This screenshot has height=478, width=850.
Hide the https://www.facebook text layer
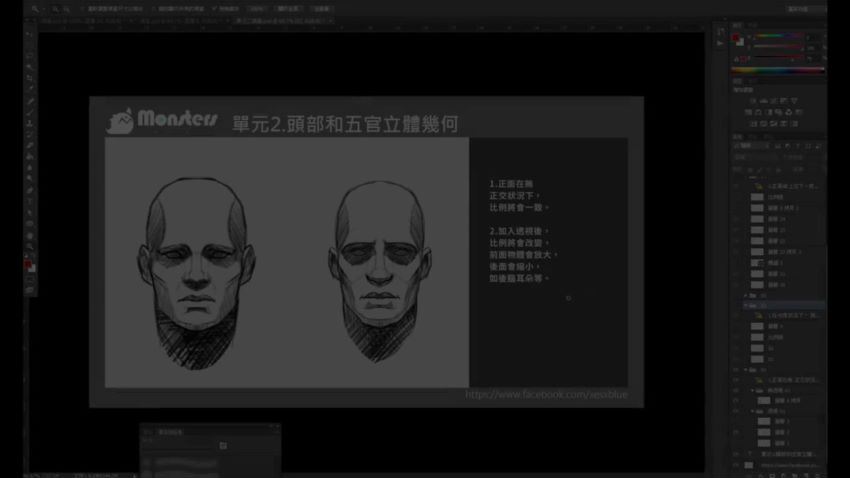[736, 465]
